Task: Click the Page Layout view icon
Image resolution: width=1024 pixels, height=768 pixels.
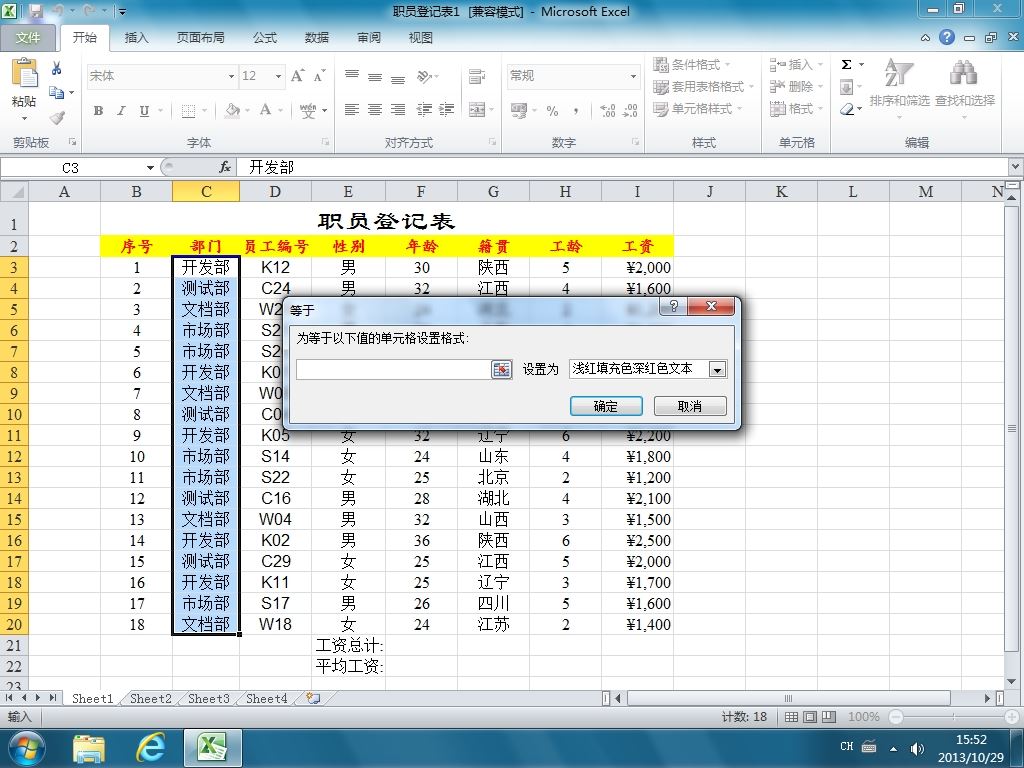Action: pos(810,717)
